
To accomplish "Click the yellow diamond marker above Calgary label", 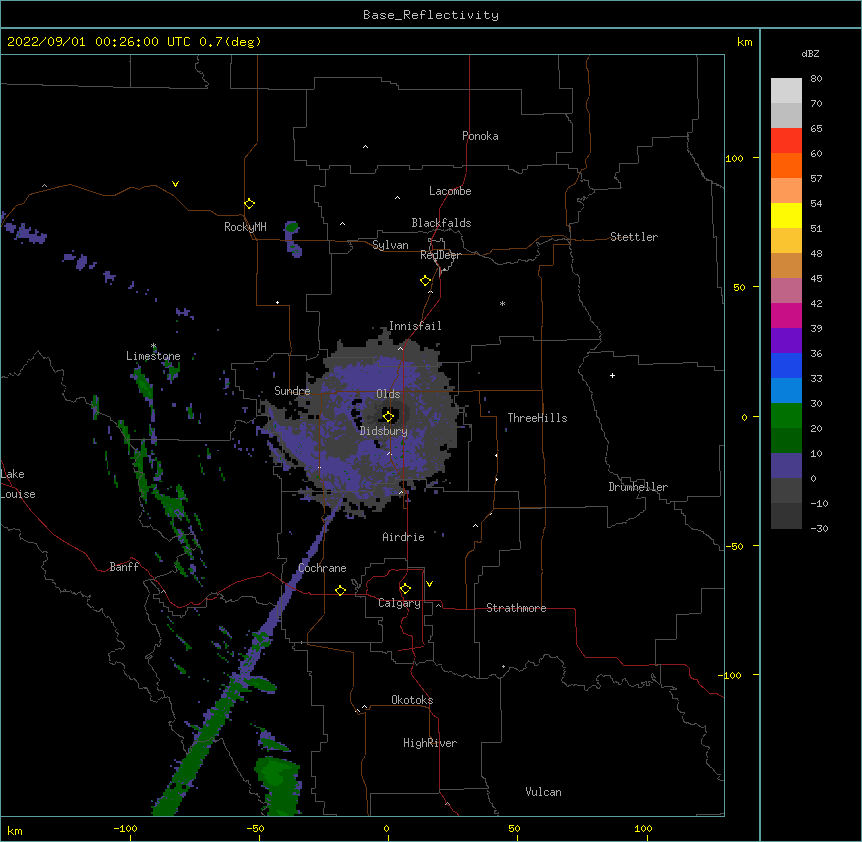I will [x=405, y=589].
